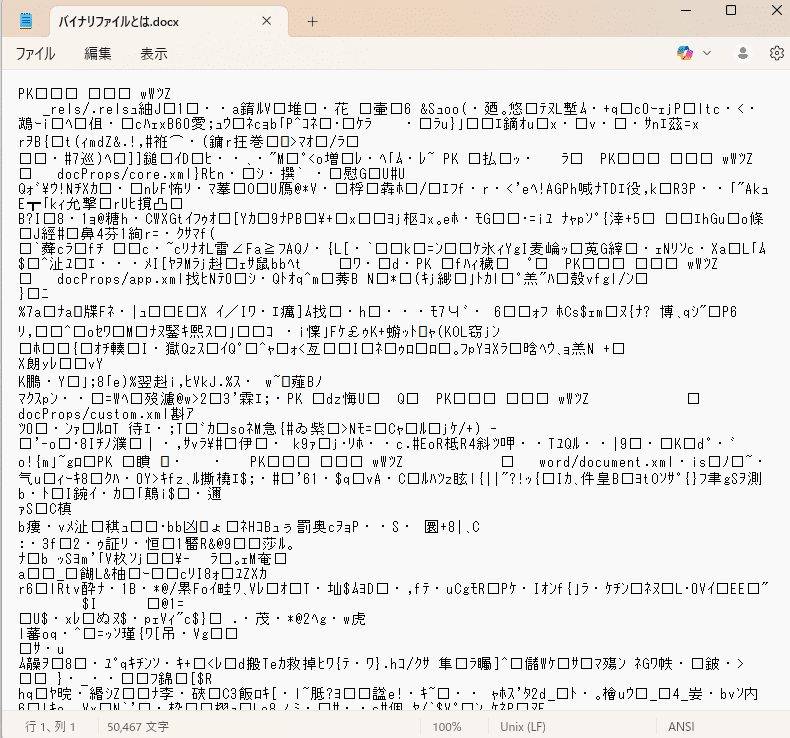Open the ファイル menu

[x=35, y=53]
